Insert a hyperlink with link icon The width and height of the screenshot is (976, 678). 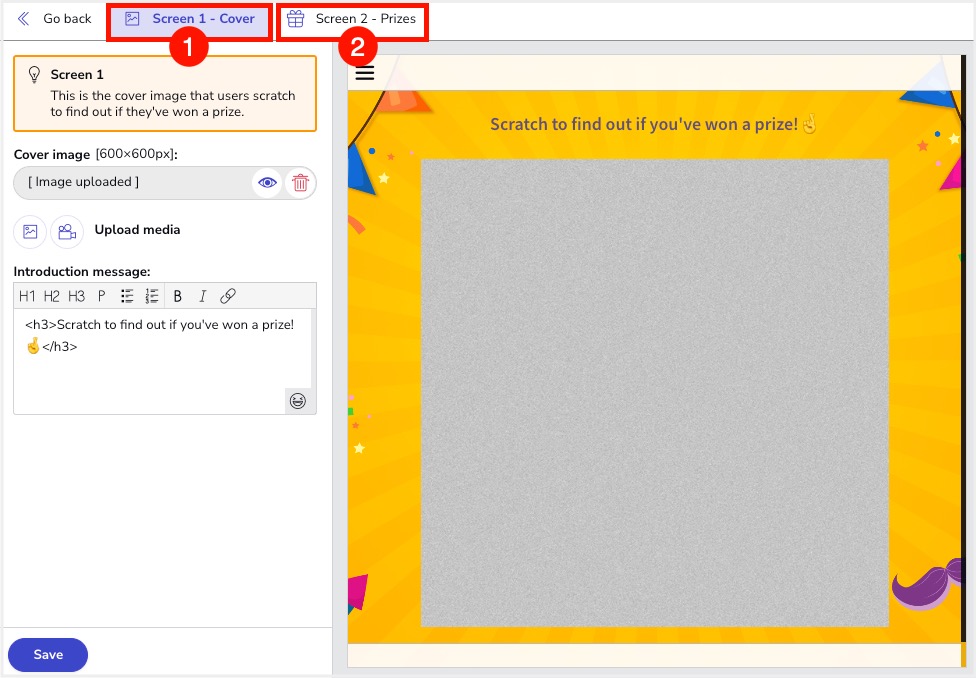point(227,296)
